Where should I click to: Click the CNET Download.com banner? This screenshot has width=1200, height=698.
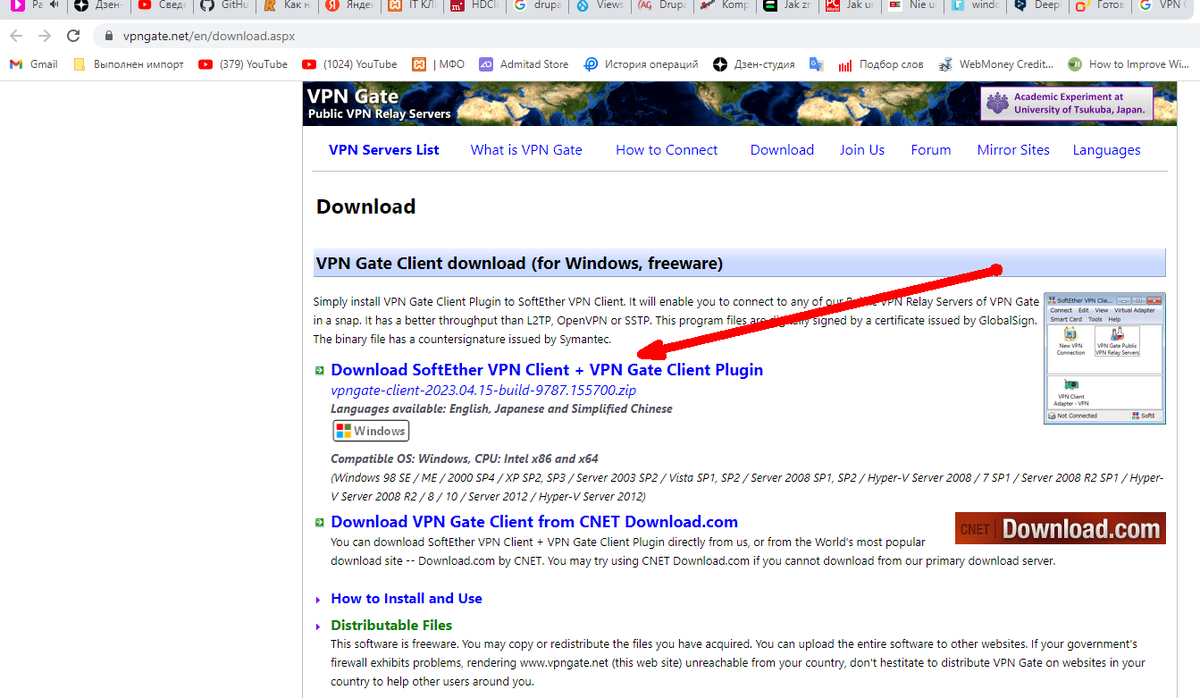tap(1060, 528)
